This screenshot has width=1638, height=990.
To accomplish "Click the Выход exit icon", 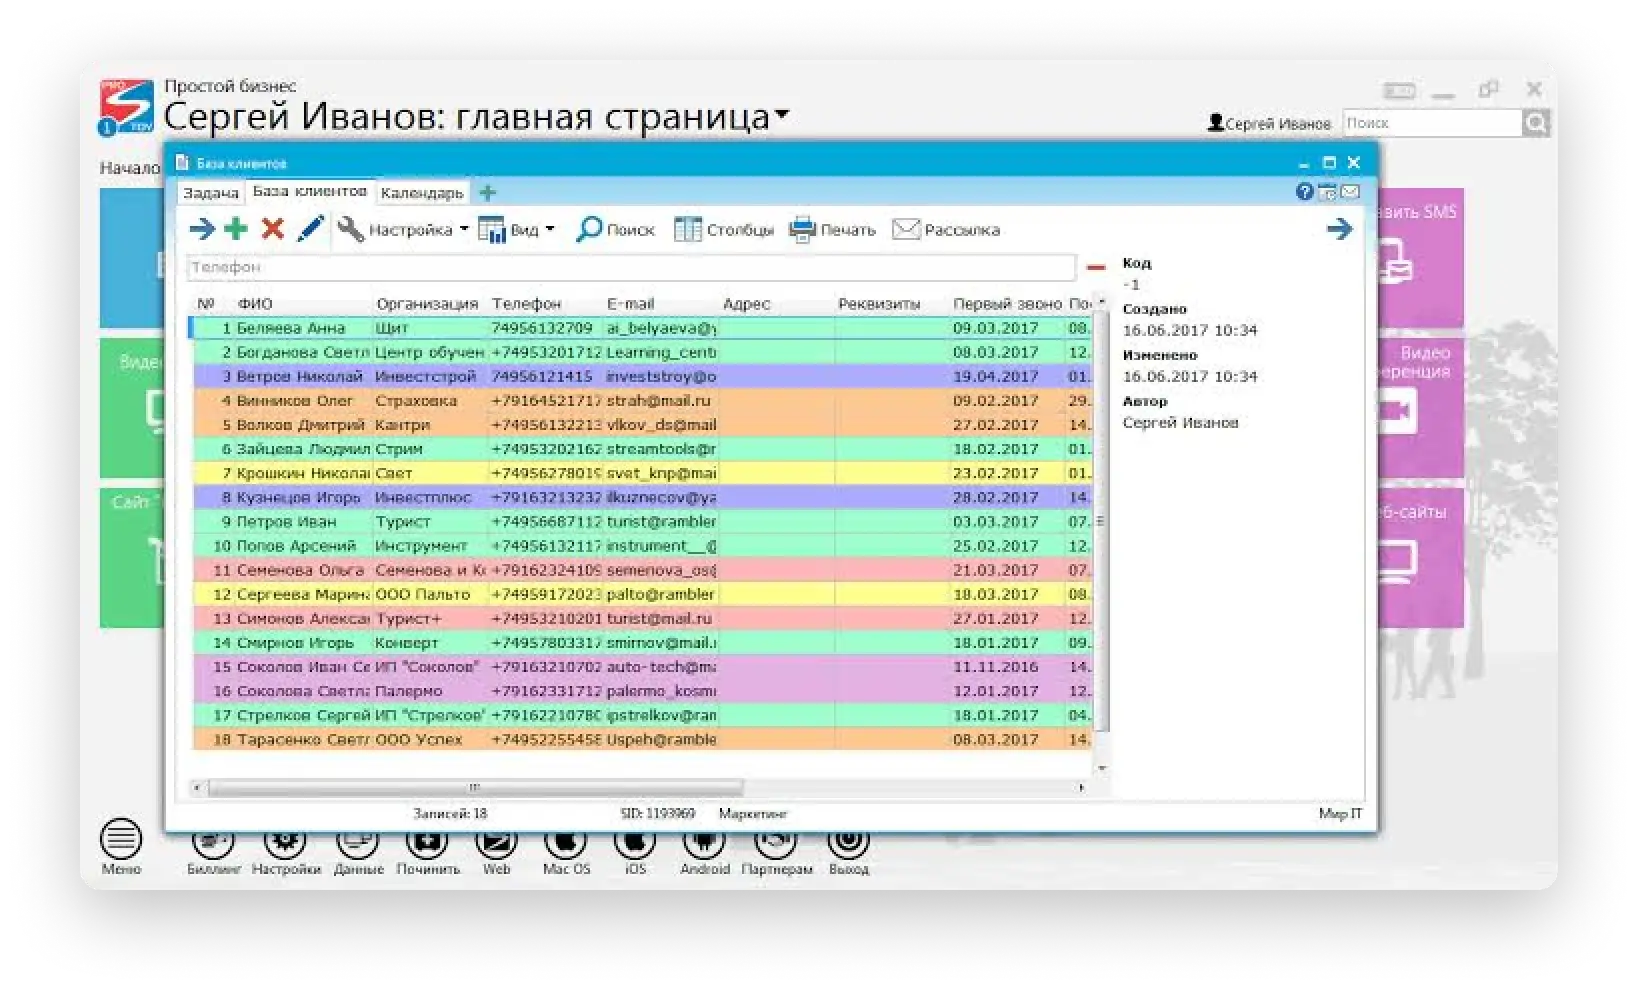I will point(848,846).
